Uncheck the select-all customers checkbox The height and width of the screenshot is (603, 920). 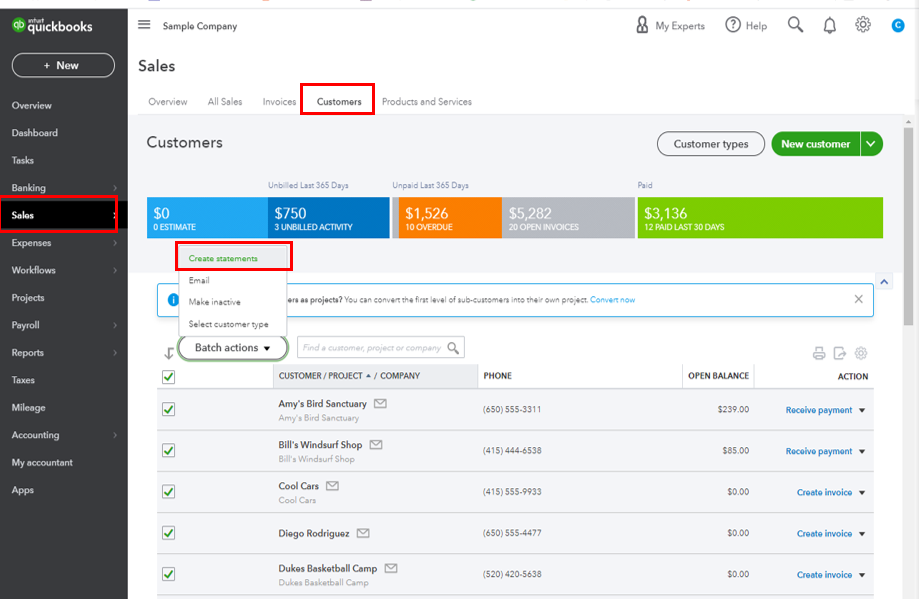[168, 377]
